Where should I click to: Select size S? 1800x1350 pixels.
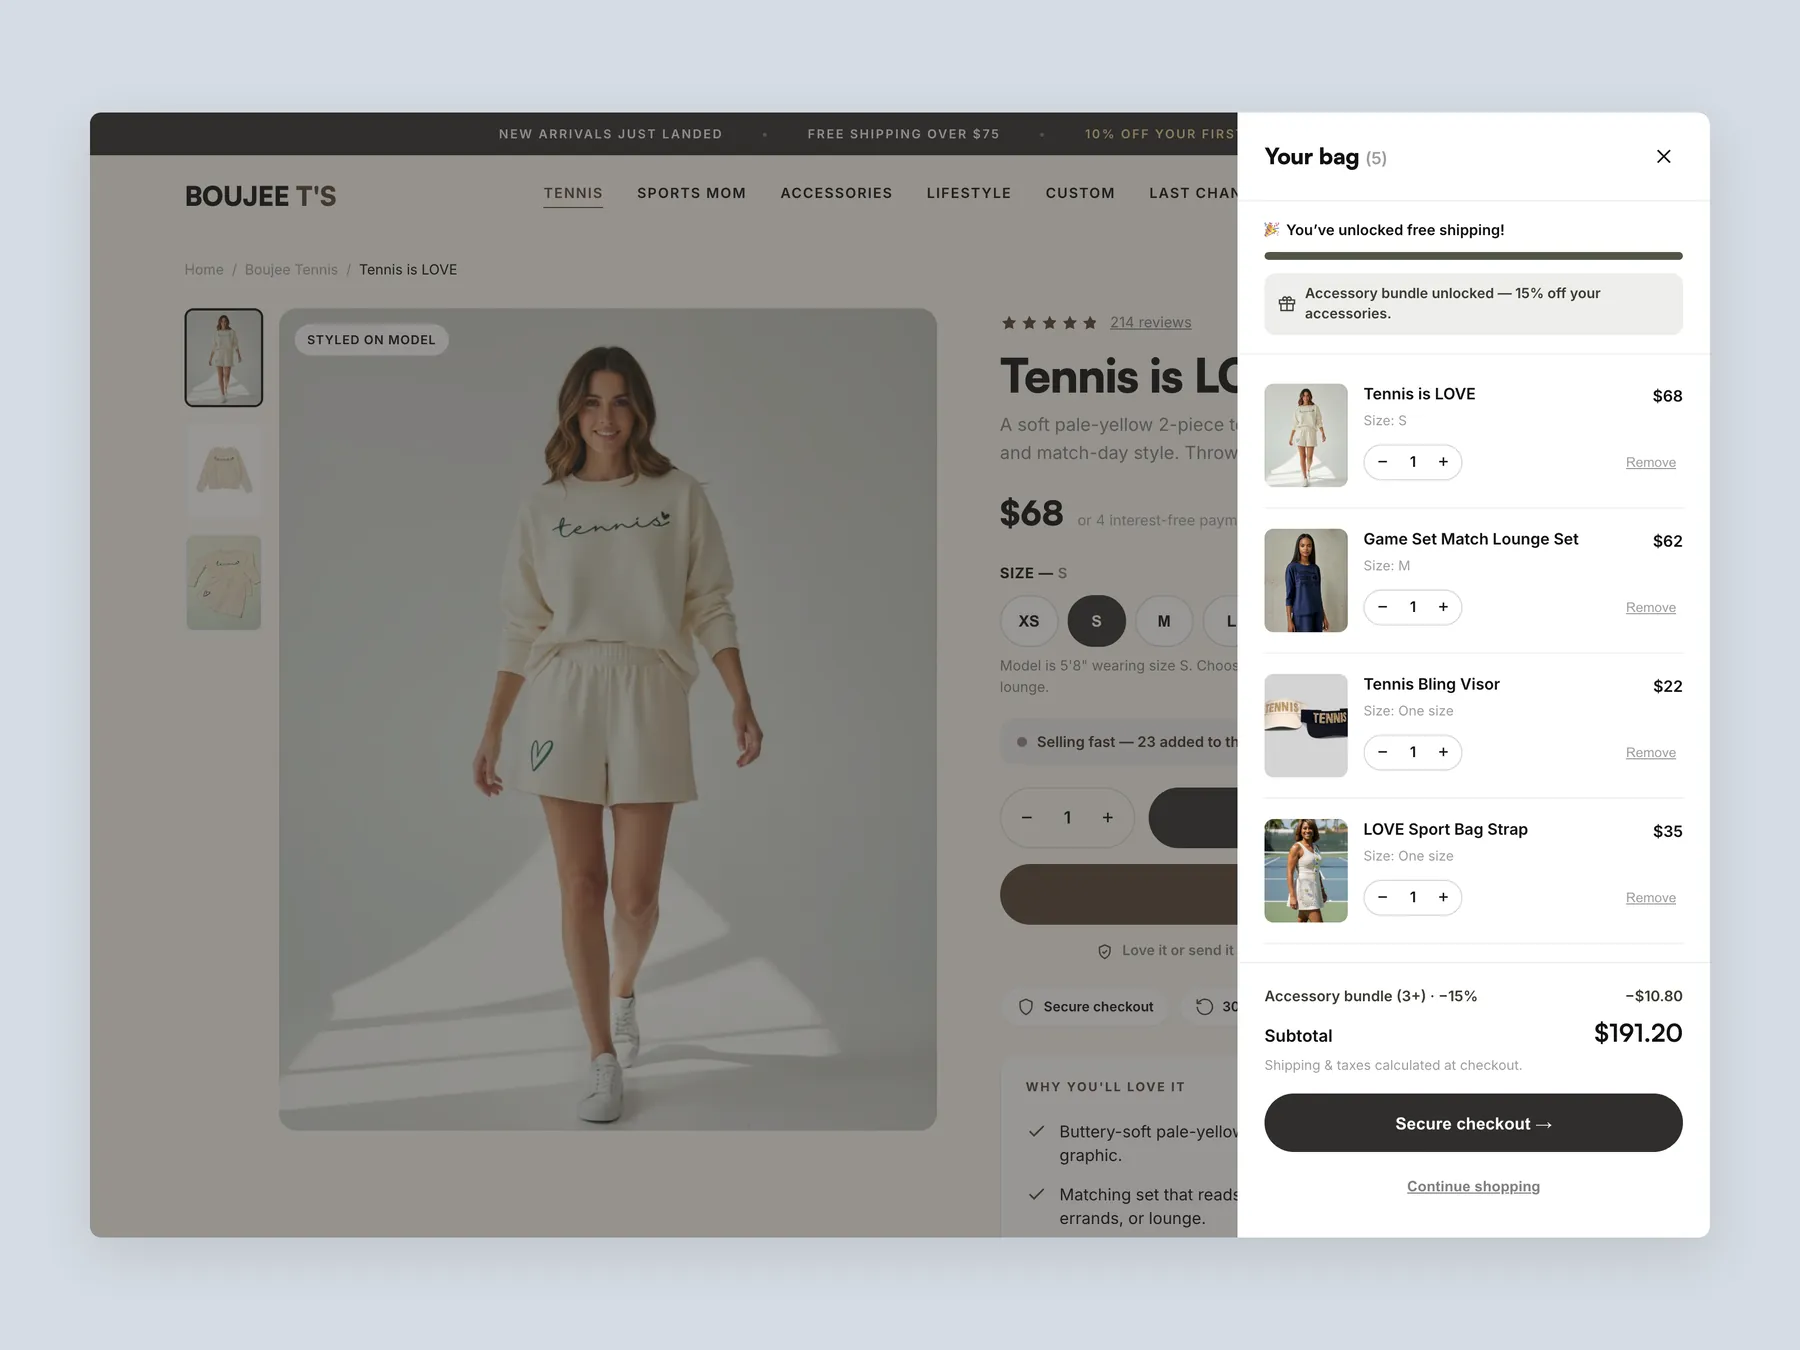1096,621
